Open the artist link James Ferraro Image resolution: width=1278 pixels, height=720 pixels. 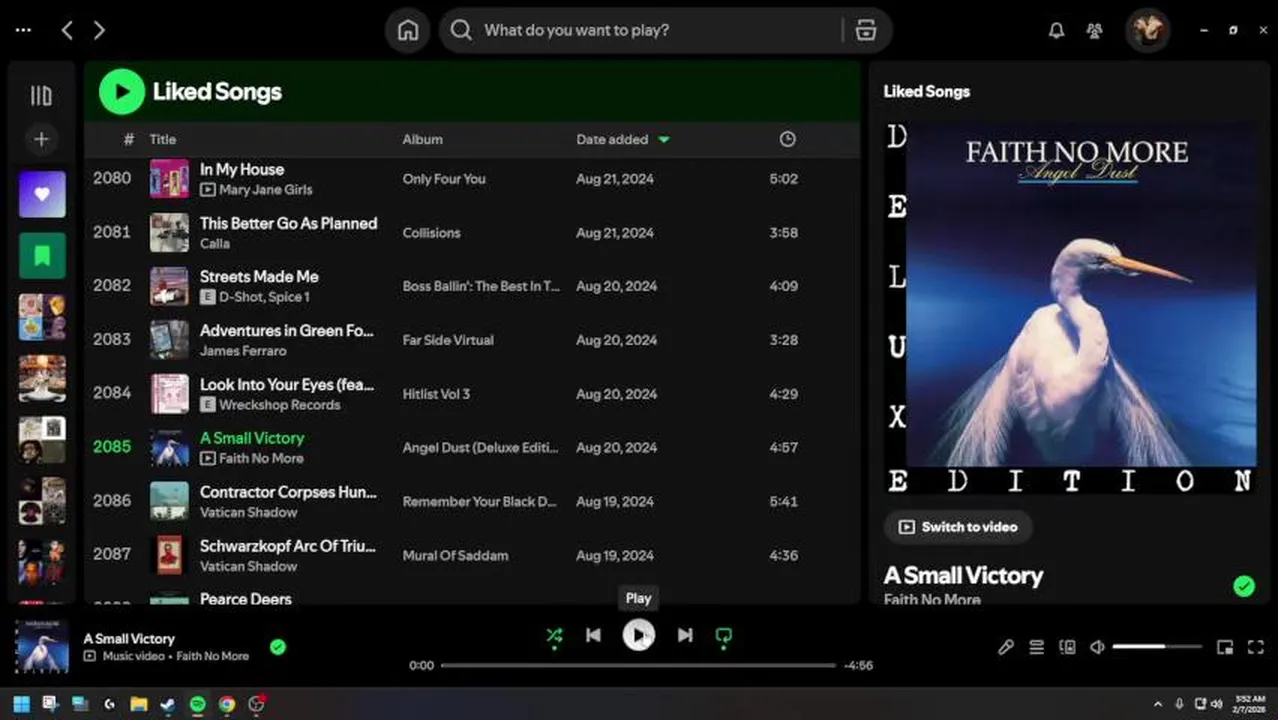point(243,351)
